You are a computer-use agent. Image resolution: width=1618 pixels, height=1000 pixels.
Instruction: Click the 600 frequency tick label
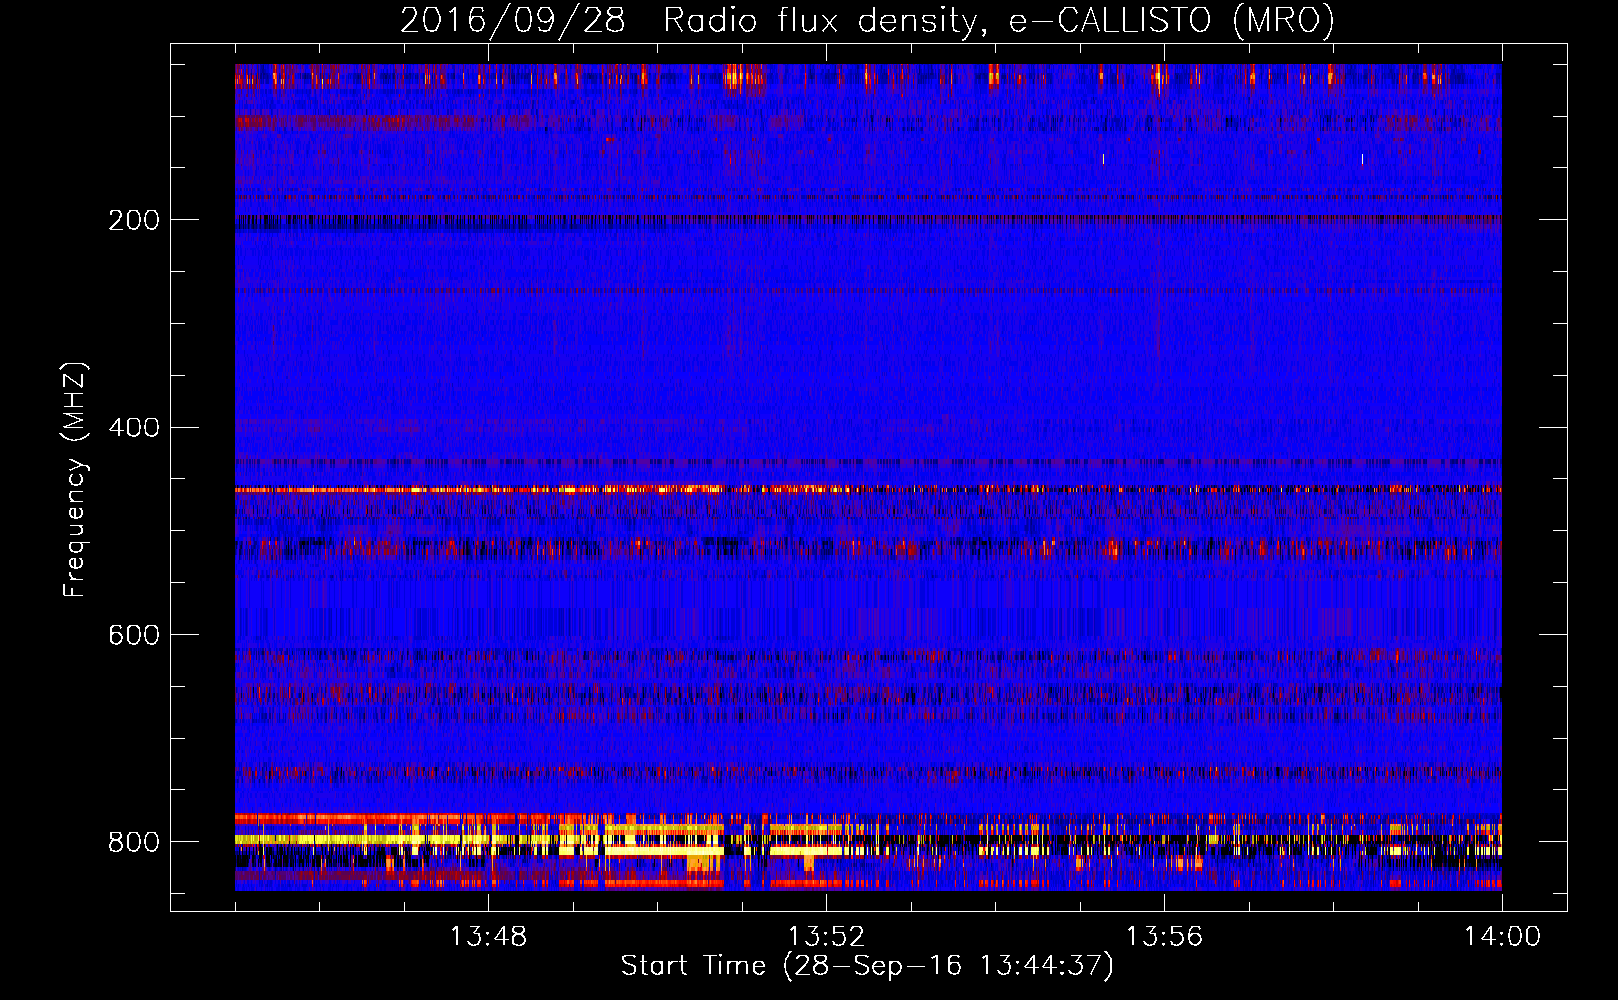pyautogui.click(x=133, y=635)
